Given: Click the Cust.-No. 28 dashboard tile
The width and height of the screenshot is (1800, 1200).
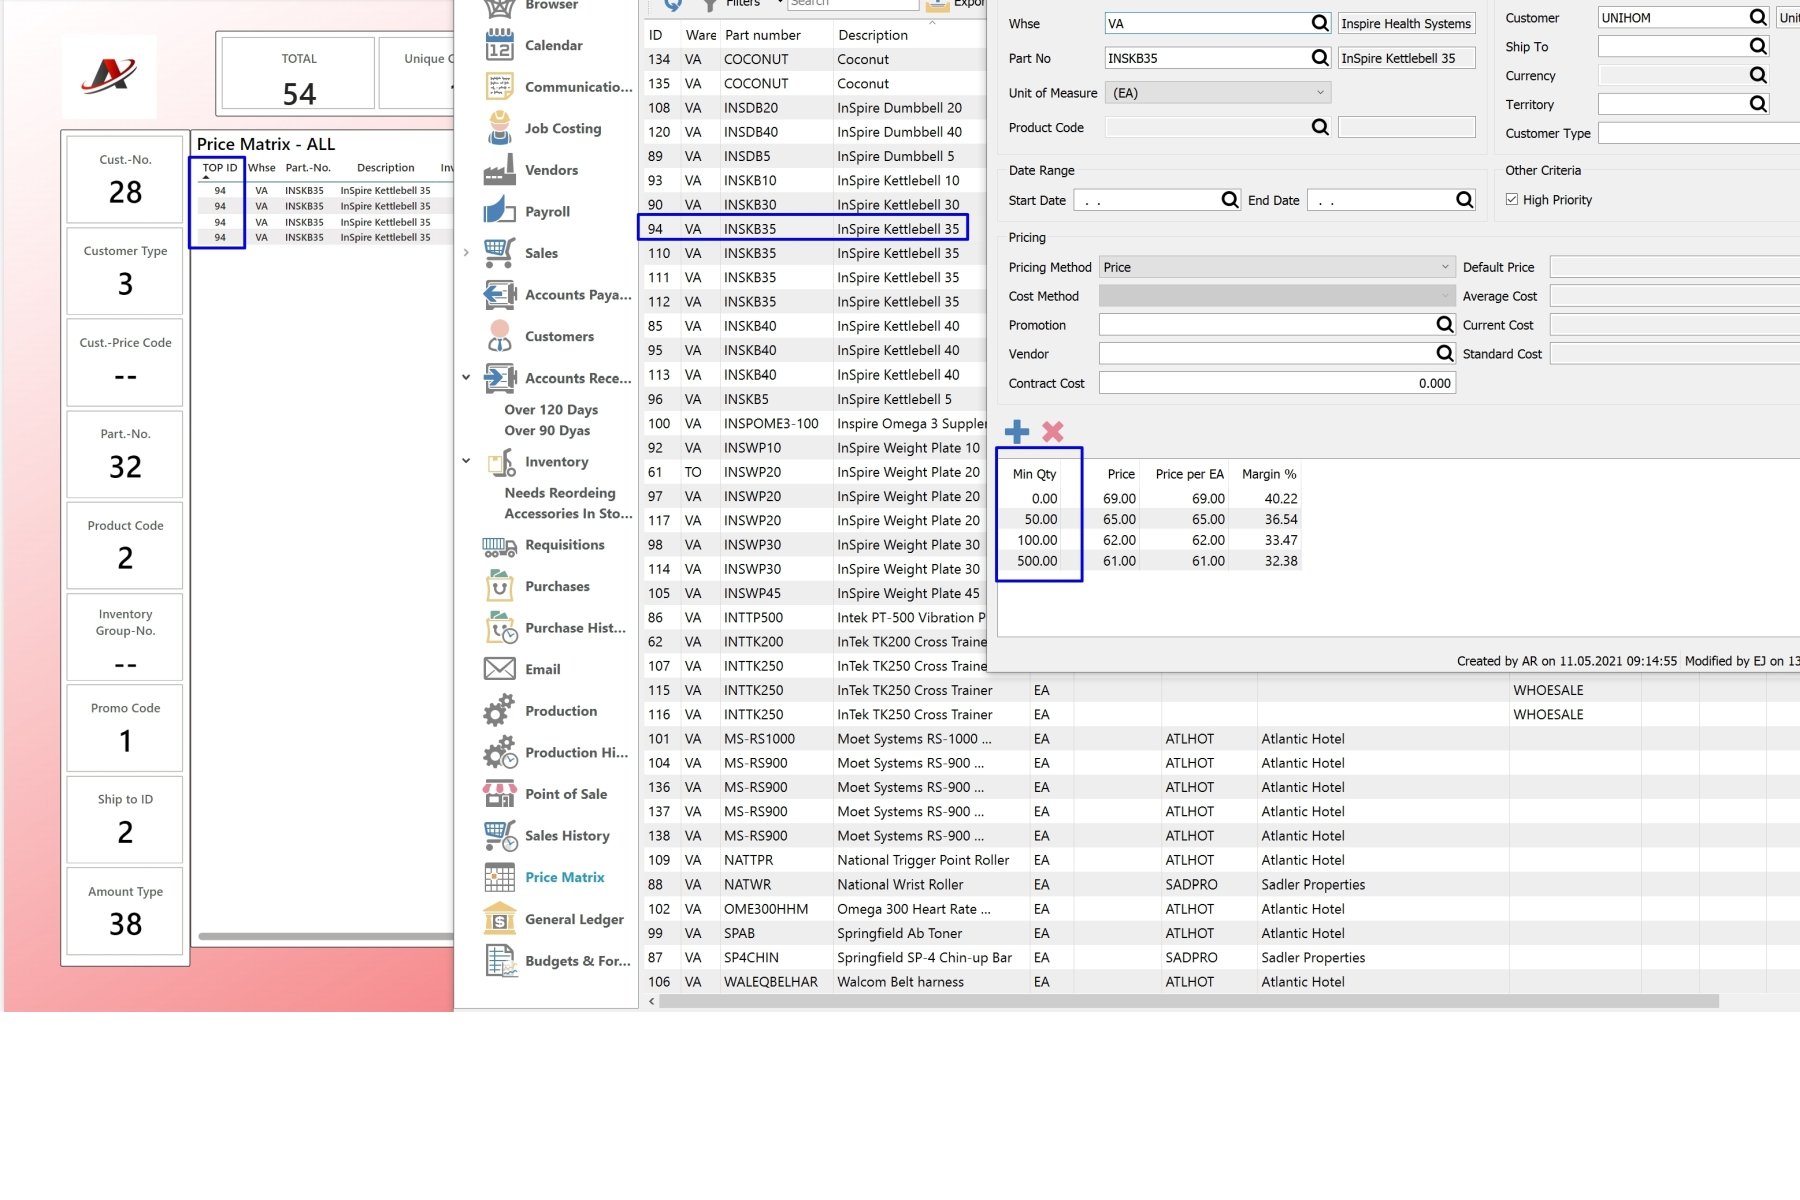Looking at the screenshot, I should [x=125, y=179].
